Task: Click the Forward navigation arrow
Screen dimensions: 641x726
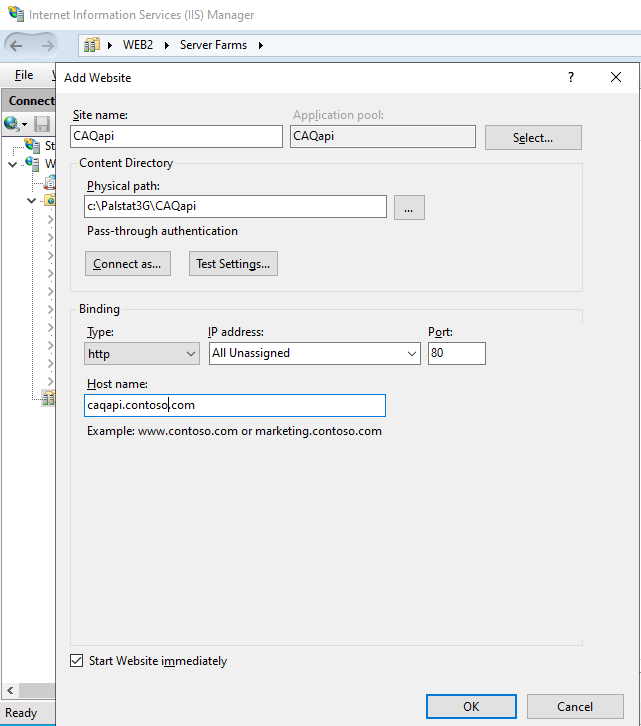Action: (x=47, y=45)
